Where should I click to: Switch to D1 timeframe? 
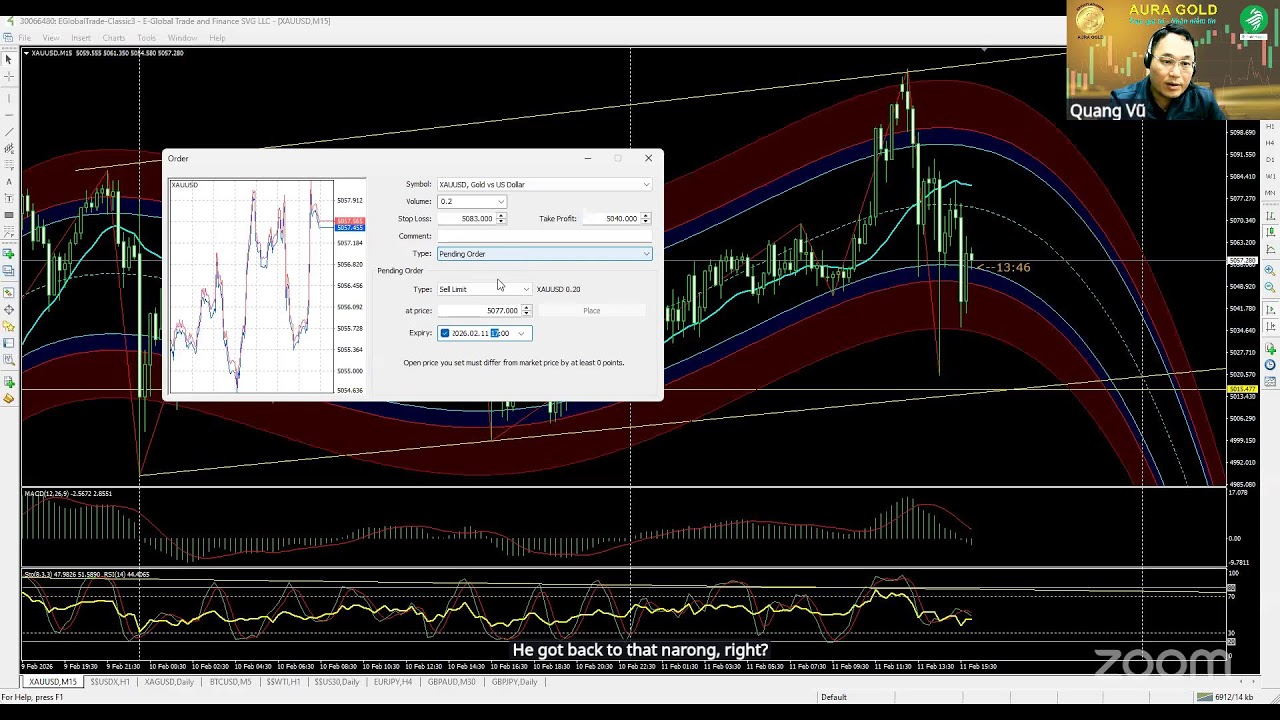coord(1271,160)
